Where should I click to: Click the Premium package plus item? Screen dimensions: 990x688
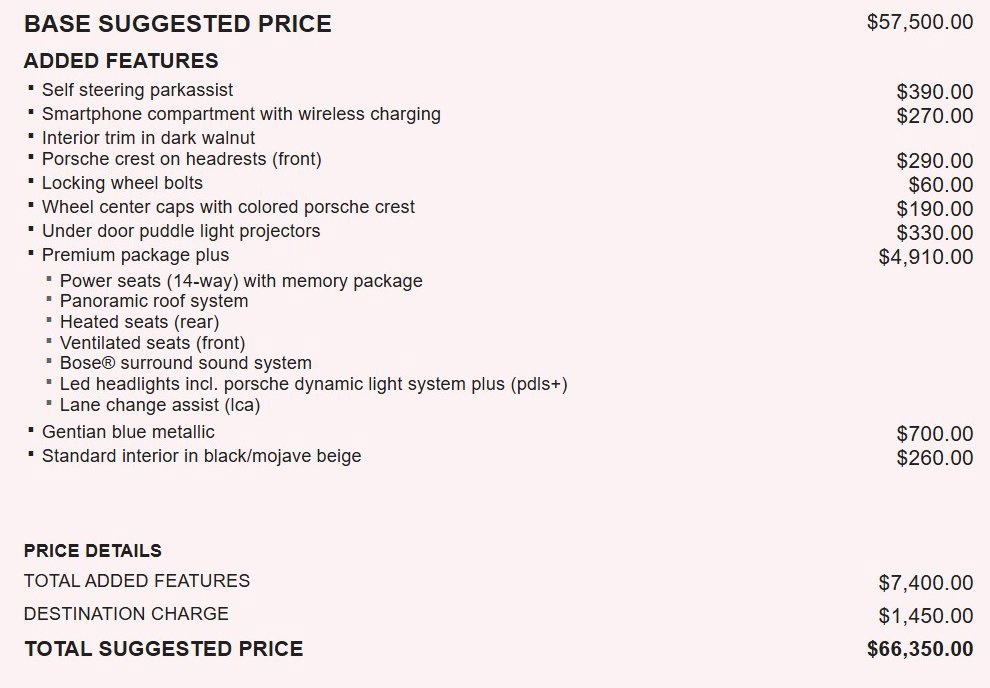click(x=135, y=255)
